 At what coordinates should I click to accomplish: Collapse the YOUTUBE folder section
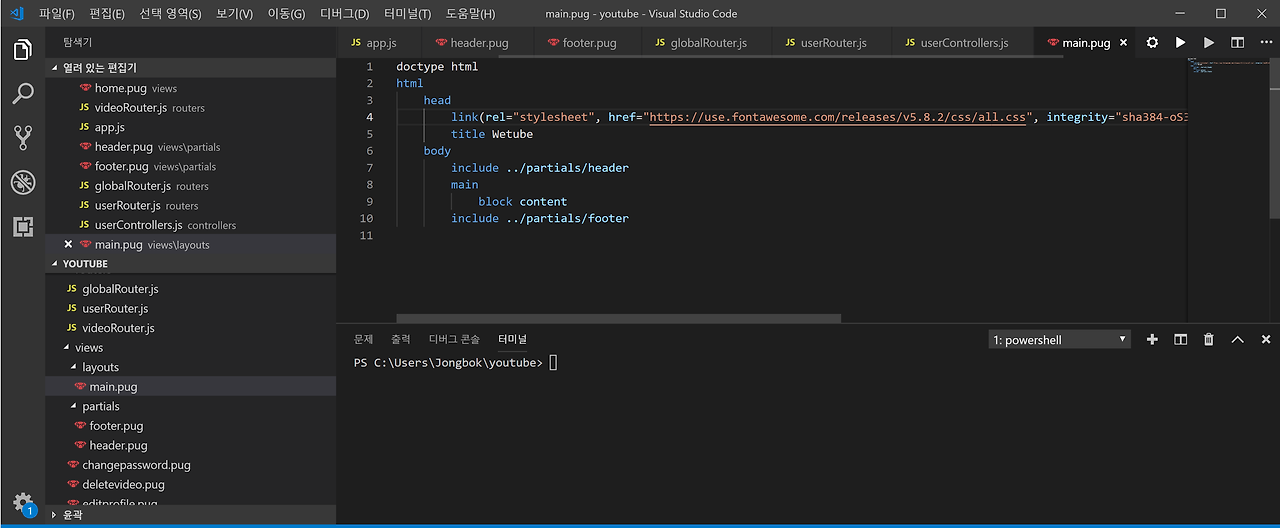tap(190, 264)
